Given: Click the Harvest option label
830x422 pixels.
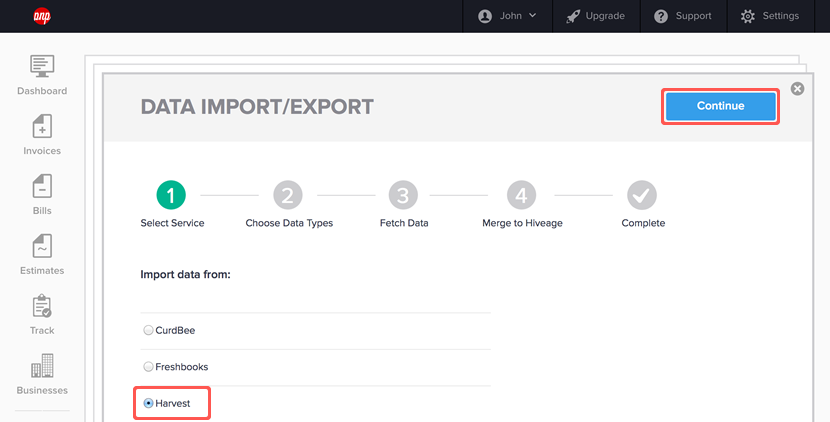Looking at the screenshot, I should (x=173, y=403).
